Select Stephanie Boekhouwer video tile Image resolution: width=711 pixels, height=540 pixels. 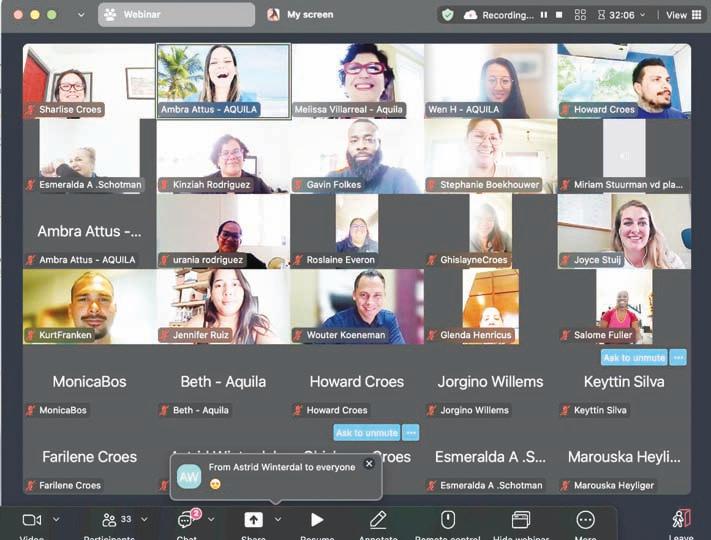coord(491,156)
